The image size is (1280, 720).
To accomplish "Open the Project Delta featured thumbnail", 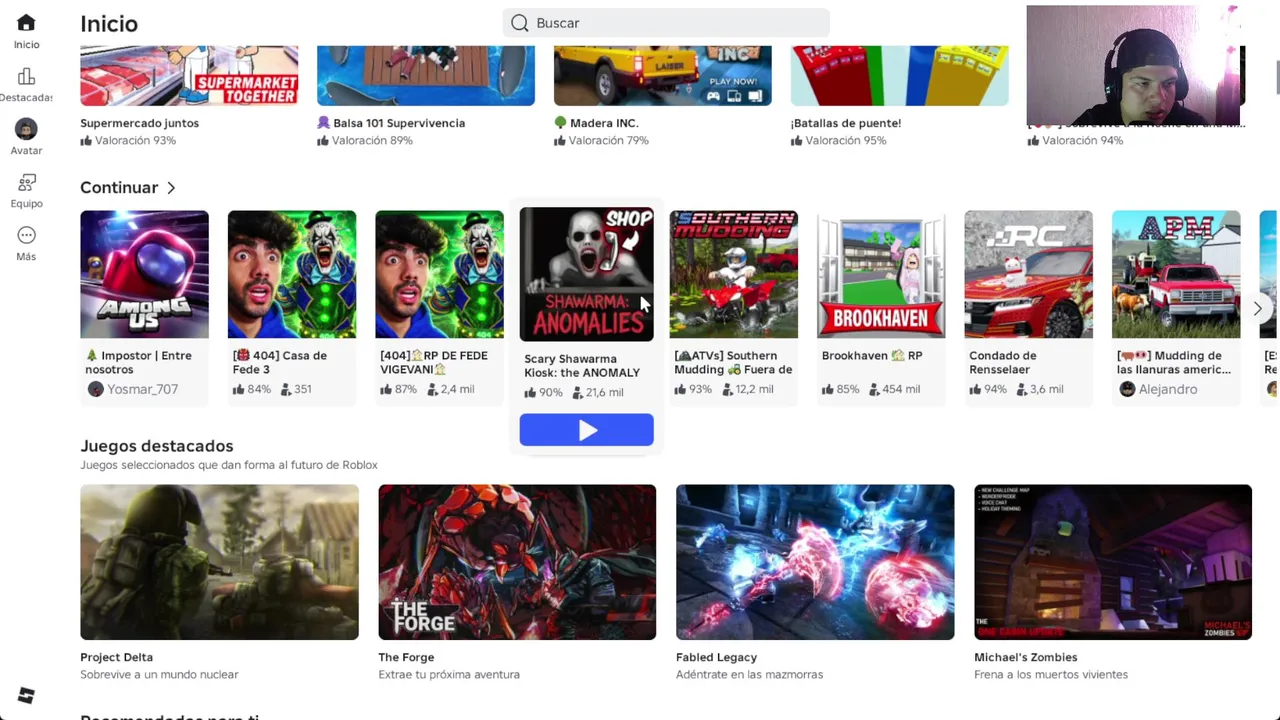I will point(219,562).
